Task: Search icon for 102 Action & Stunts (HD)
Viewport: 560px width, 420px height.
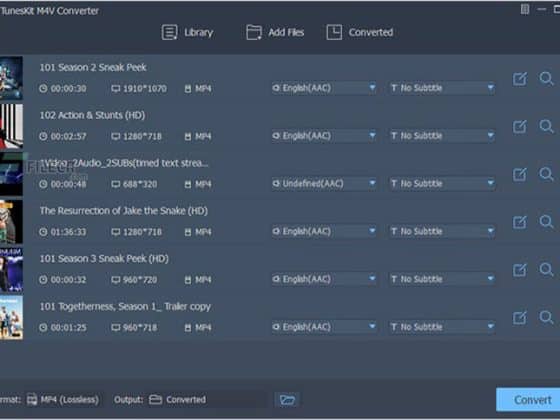Action: pyautogui.click(x=546, y=126)
